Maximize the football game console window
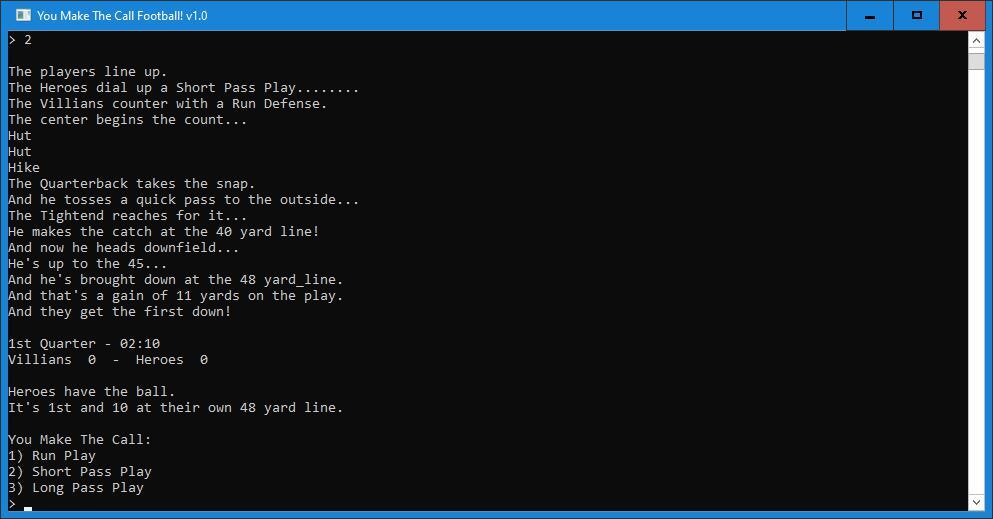The image size is (993, 519). (916, 15)
